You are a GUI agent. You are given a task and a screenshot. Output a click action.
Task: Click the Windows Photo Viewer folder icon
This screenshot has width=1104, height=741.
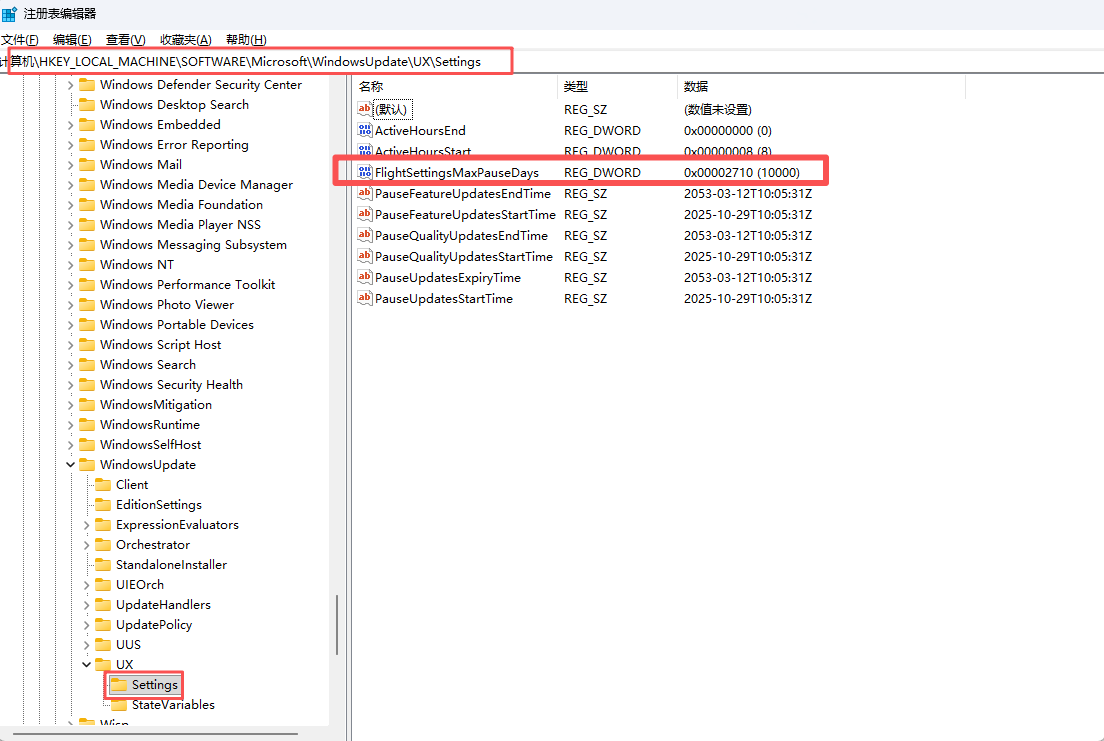pos(87,304)
